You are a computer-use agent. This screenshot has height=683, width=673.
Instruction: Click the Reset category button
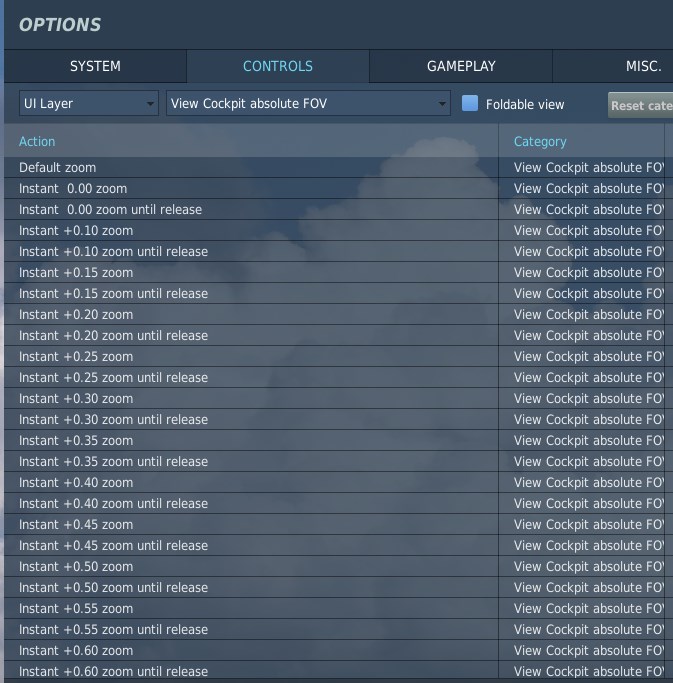click(x=641, y=105)
